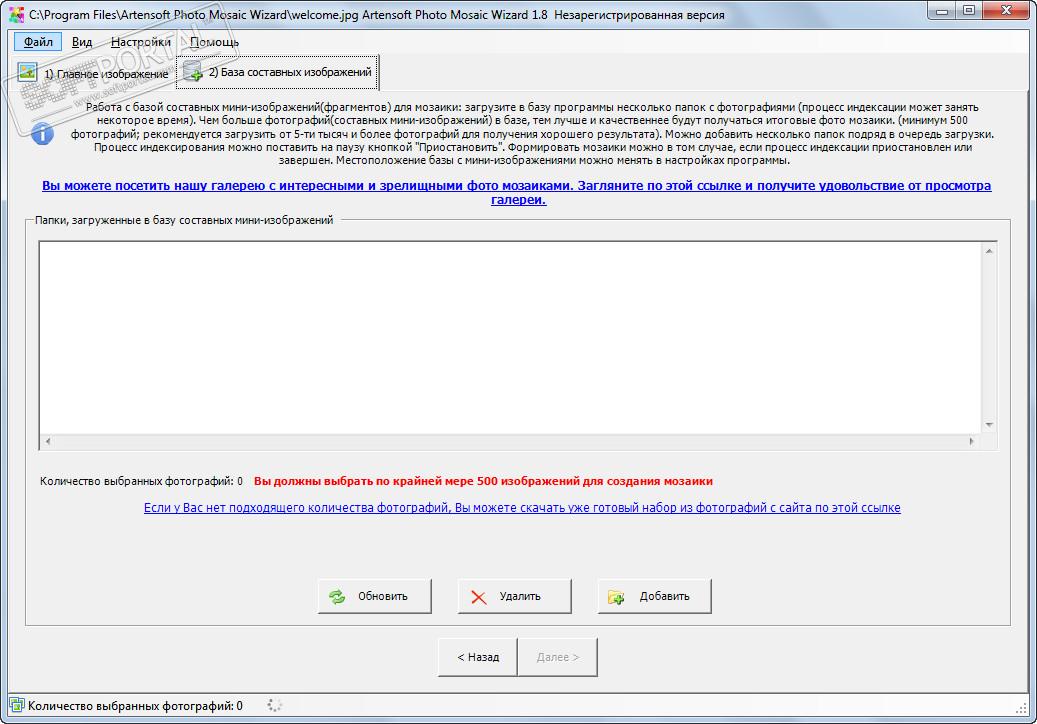1037x724 pixels.
Task: Click the 'Количество выбранных фотографий: 0' label above buttons
Action: pyautogui.click(x=141, y=481)
